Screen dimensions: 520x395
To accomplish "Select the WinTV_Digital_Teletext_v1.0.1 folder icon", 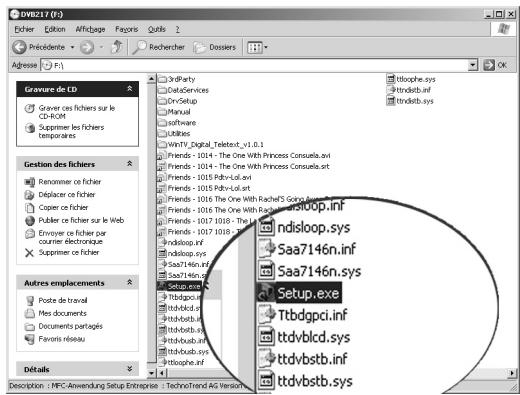I will (x=162, y=144).
